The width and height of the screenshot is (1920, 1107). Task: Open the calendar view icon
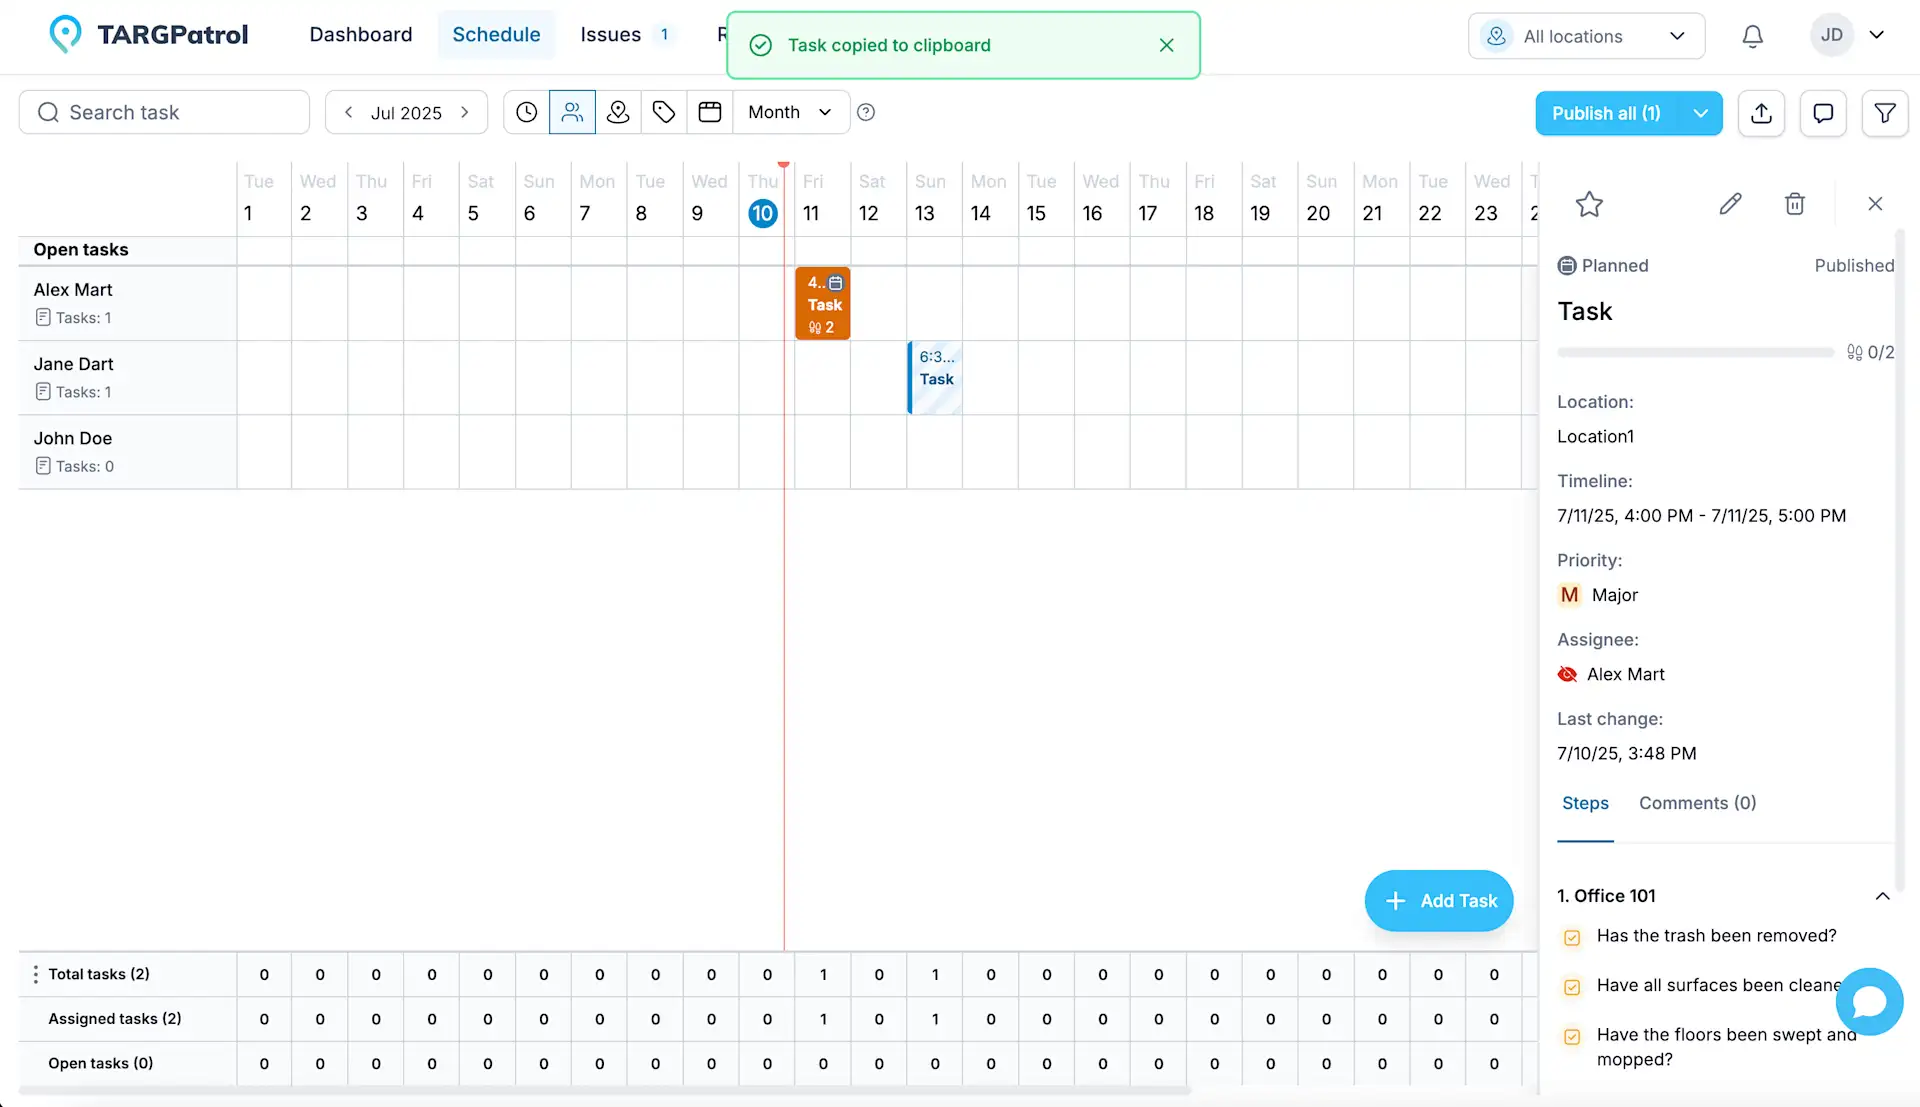710,112
